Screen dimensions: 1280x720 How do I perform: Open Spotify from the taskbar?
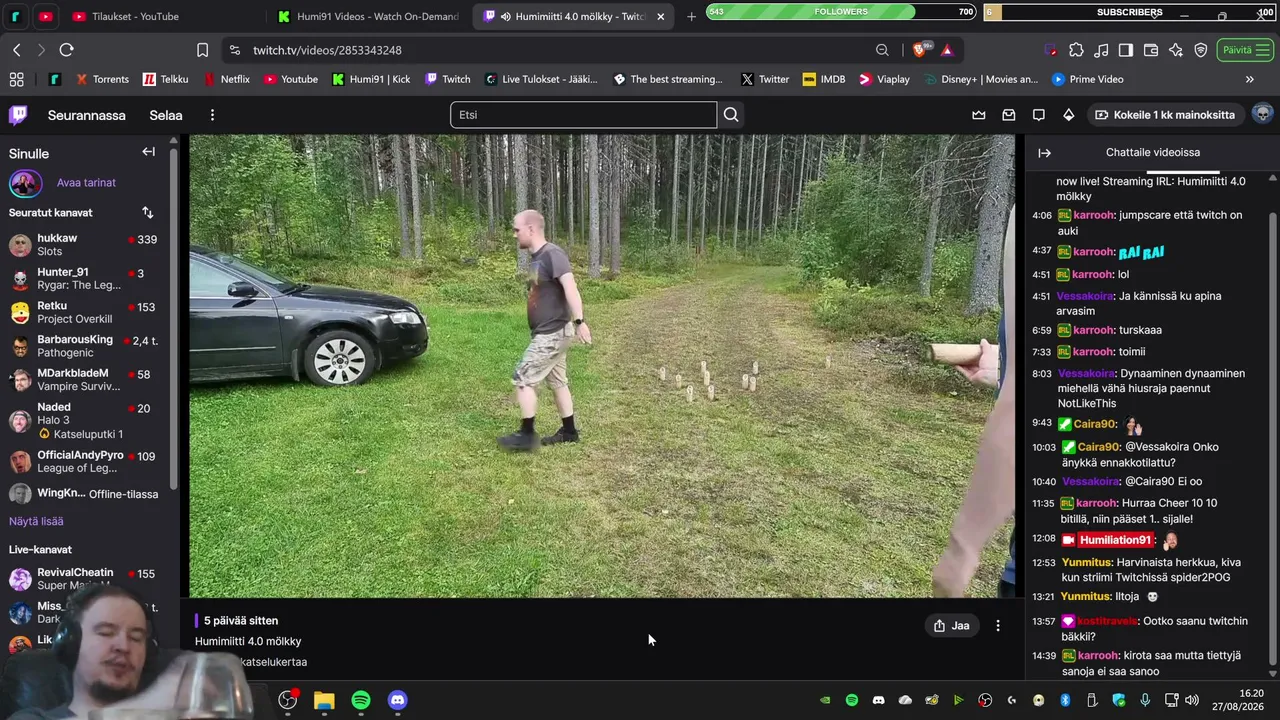(x=361, y=700)
